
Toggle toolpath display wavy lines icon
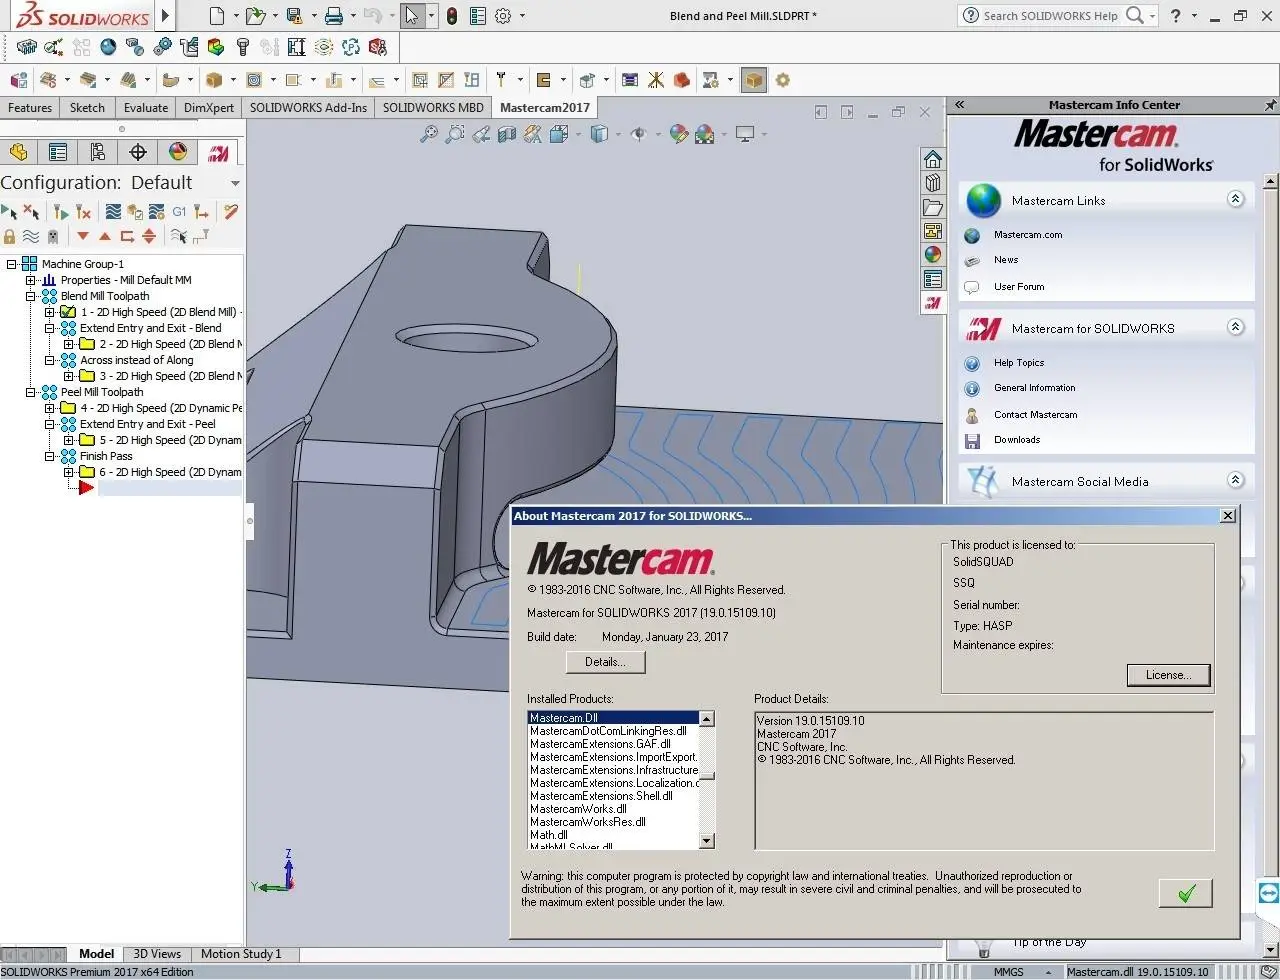[31, 236]
